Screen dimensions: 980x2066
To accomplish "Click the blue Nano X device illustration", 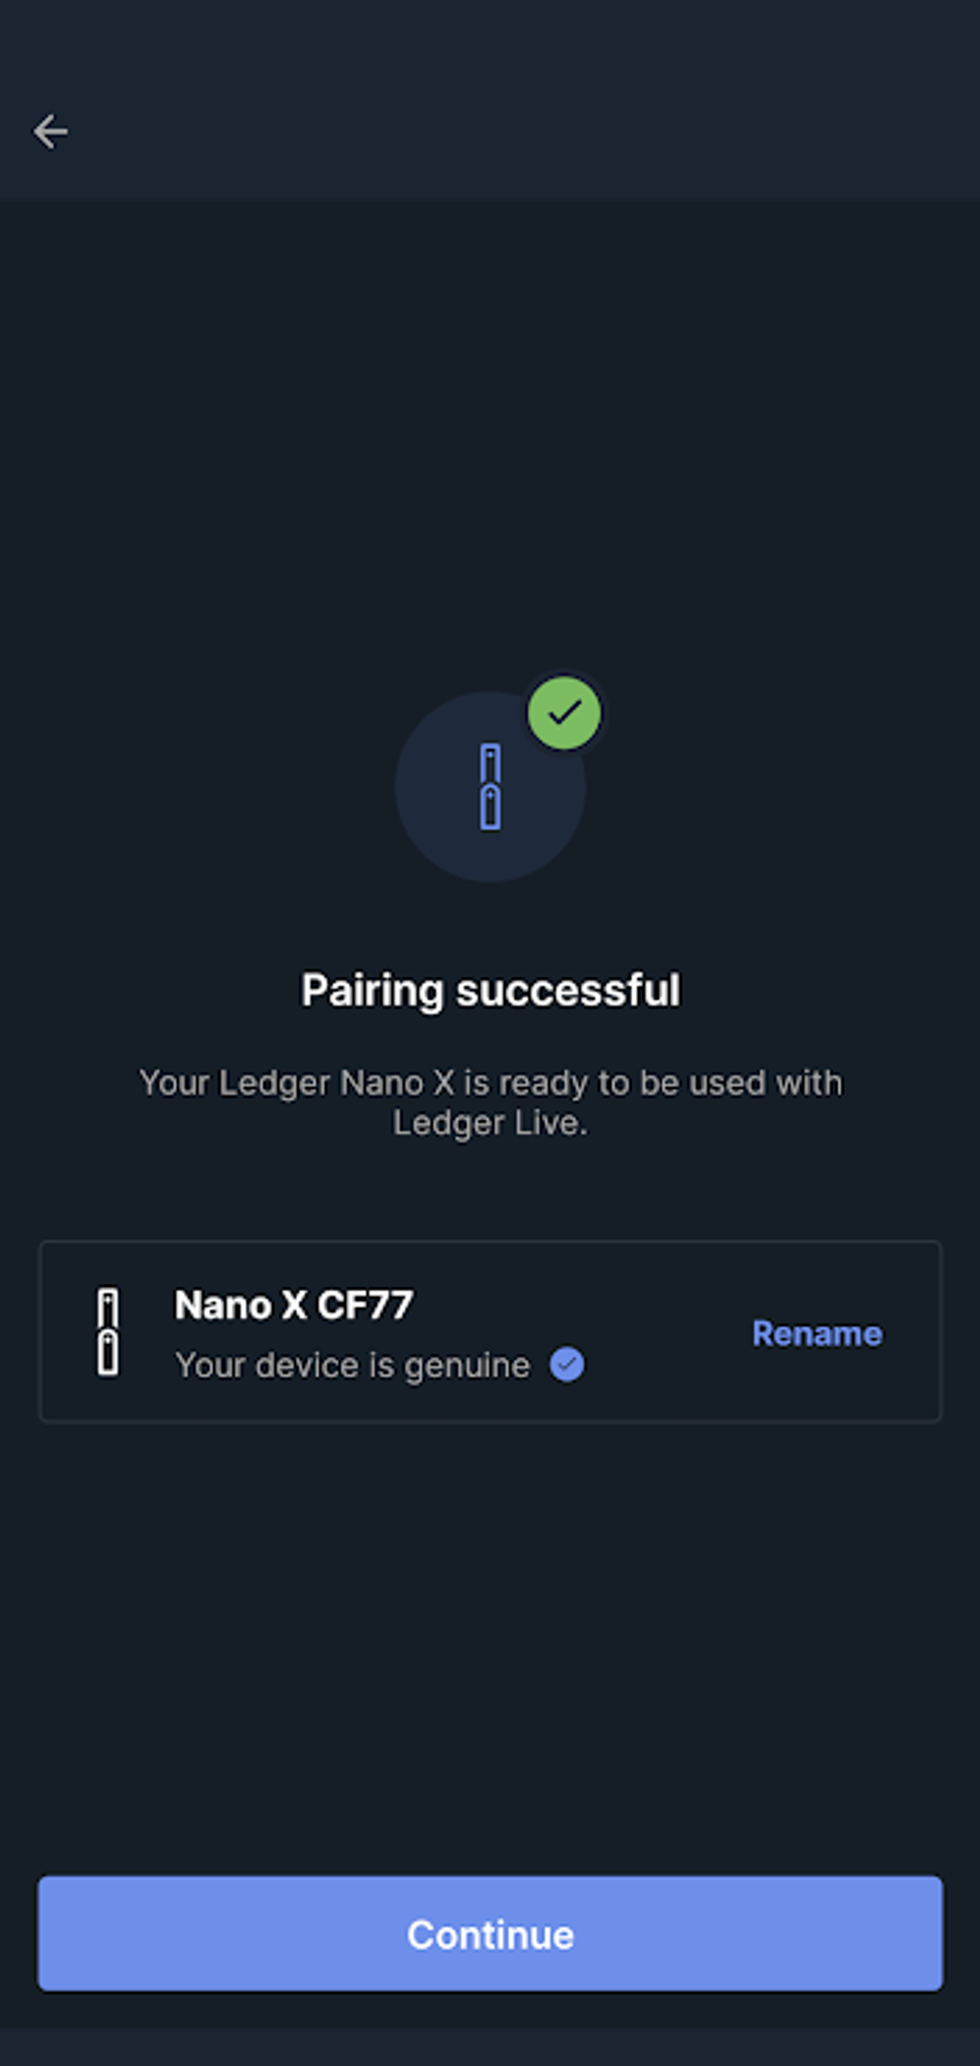I will click(490, 787).
